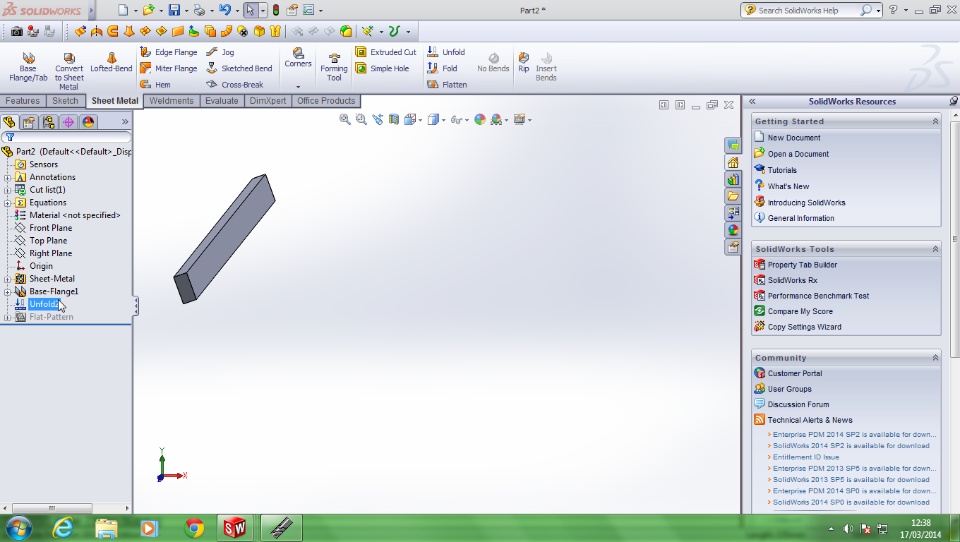The height and width of the screenshot is (542, 960).
Task: Open the Hide/Show Items dropdown
Action: point(467,120)
